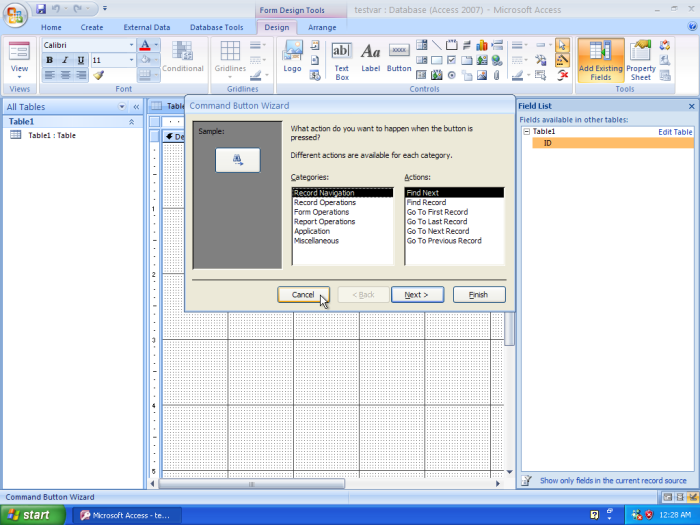Screen dimensions: 700x525
Task: Collapse the navigation pane shutter bar
Action: (136, 107)
